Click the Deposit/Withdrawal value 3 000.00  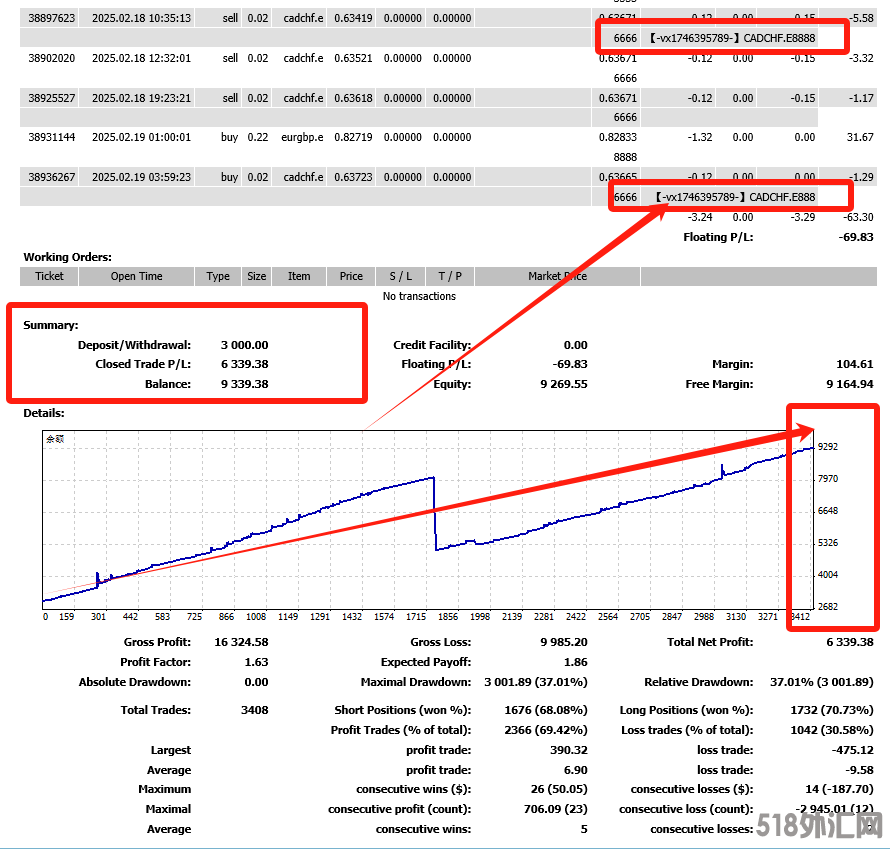(x=244, y=345)
